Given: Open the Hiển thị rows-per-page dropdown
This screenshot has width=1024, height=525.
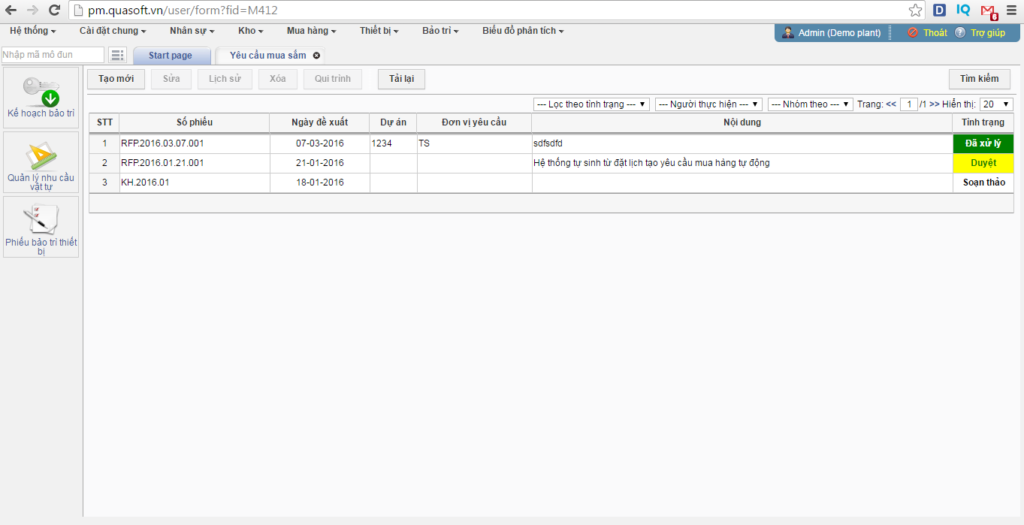Looking at the screenshot, I should click(x=997, y=104).
